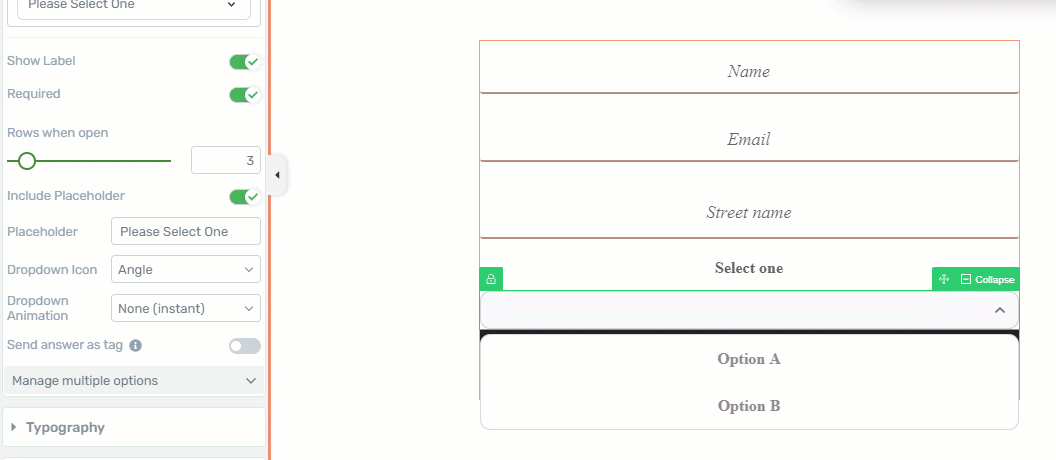Click the move handle icon beside Collapse
Screen dimensions: 1056x460
(944, 279)
